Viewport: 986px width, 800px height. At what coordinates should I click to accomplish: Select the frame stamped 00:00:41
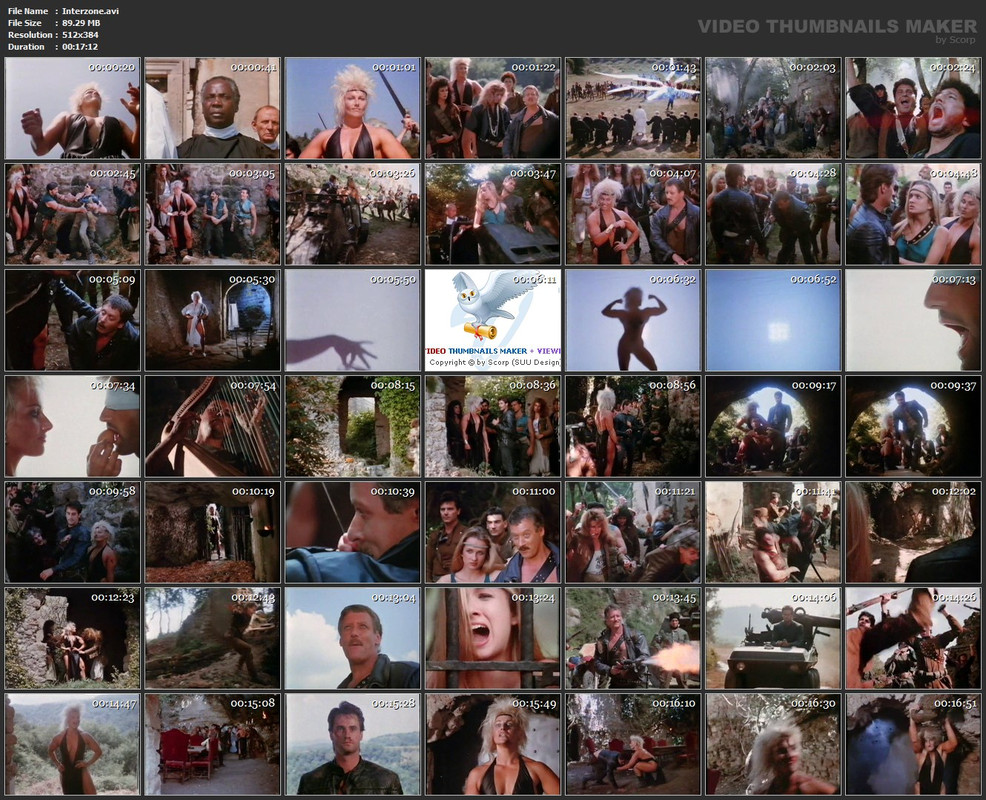[213, 108]
